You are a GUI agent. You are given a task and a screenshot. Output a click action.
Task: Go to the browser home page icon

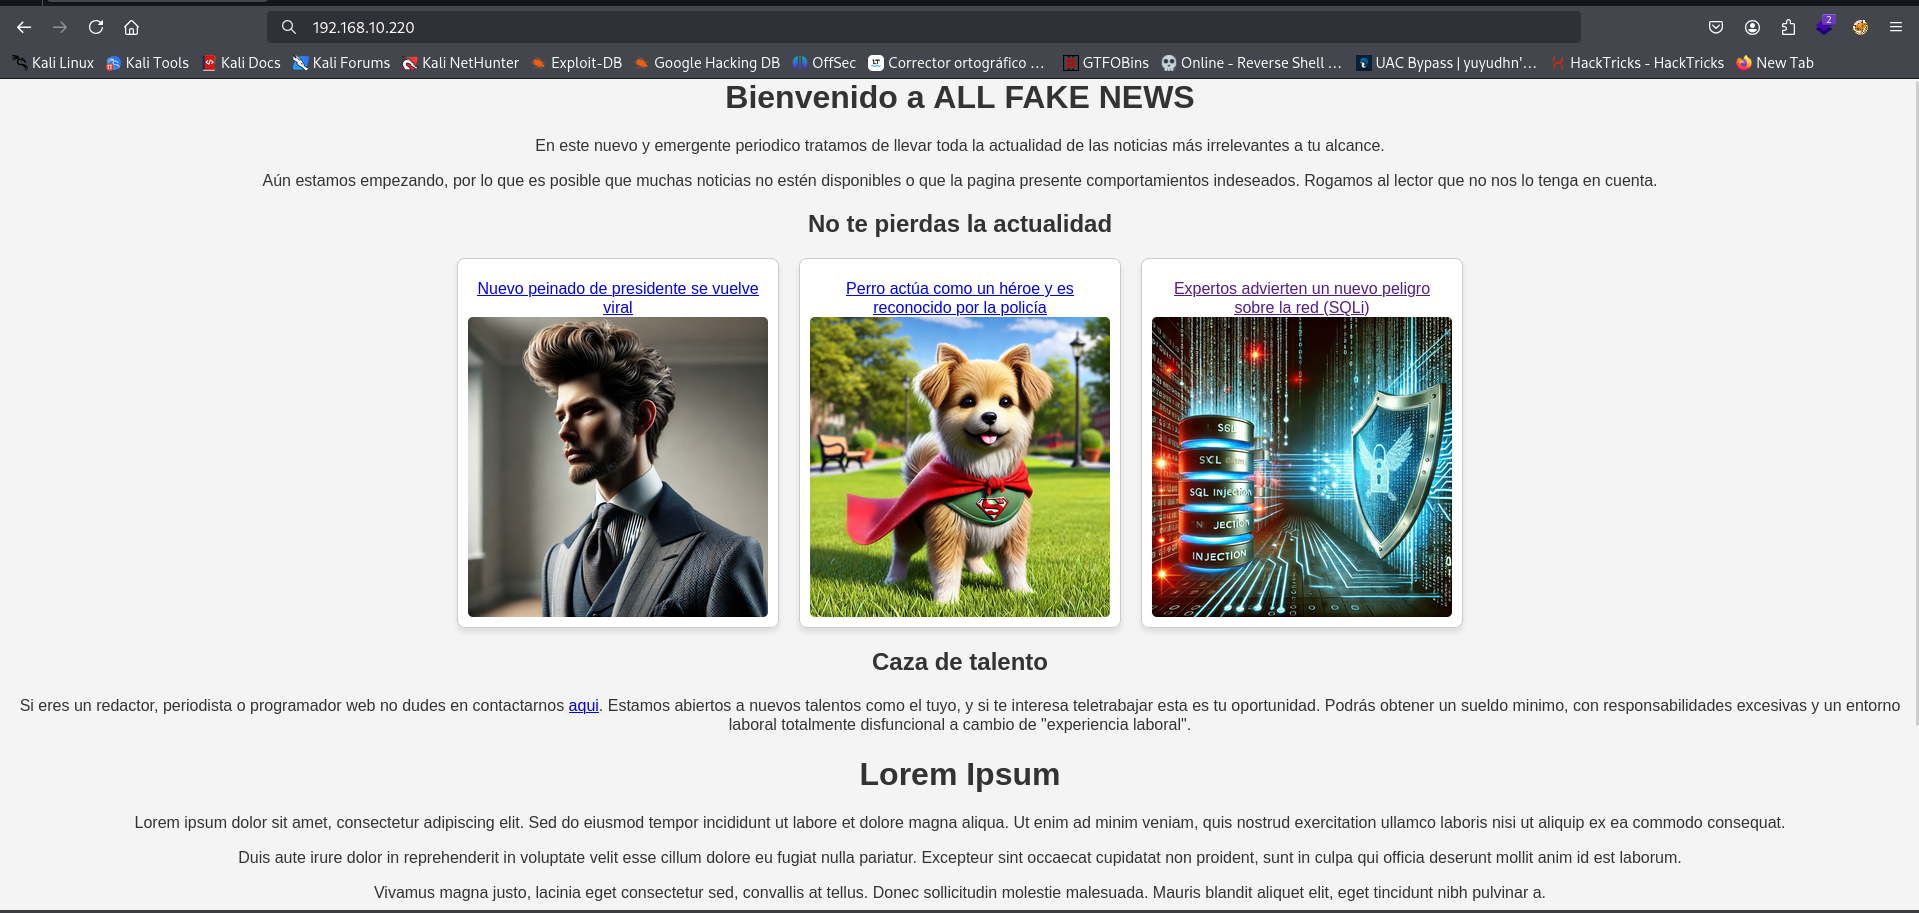[x=132, y=27]
